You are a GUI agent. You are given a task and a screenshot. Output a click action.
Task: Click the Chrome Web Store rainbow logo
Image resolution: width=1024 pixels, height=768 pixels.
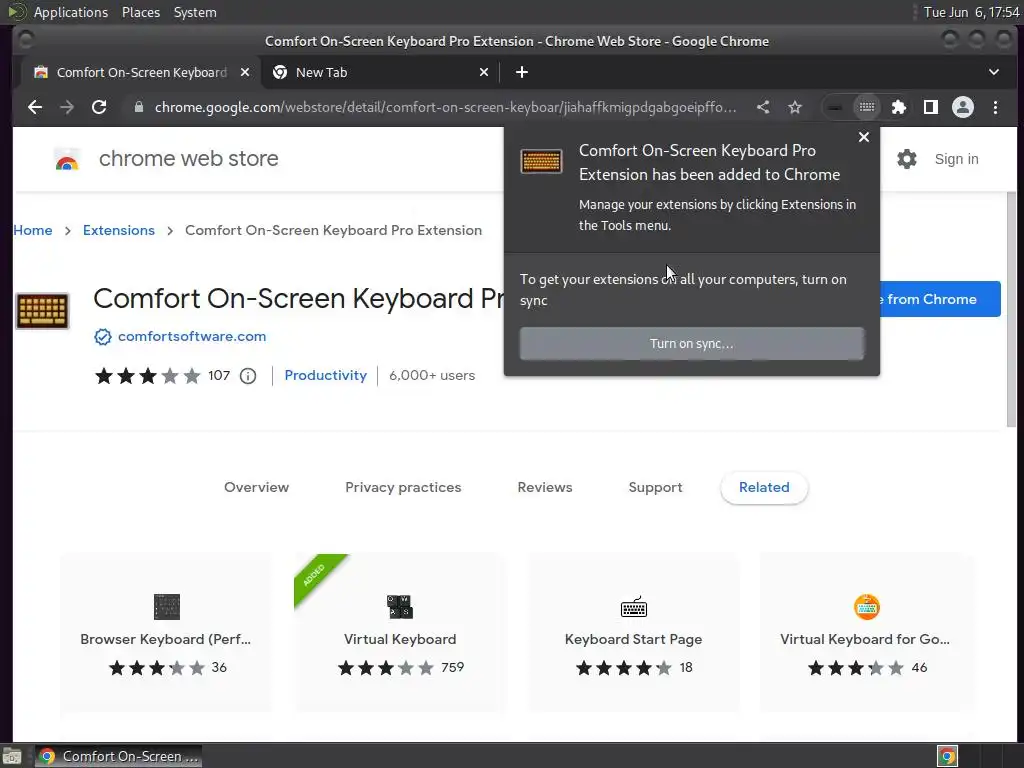[x=67, y=159]
